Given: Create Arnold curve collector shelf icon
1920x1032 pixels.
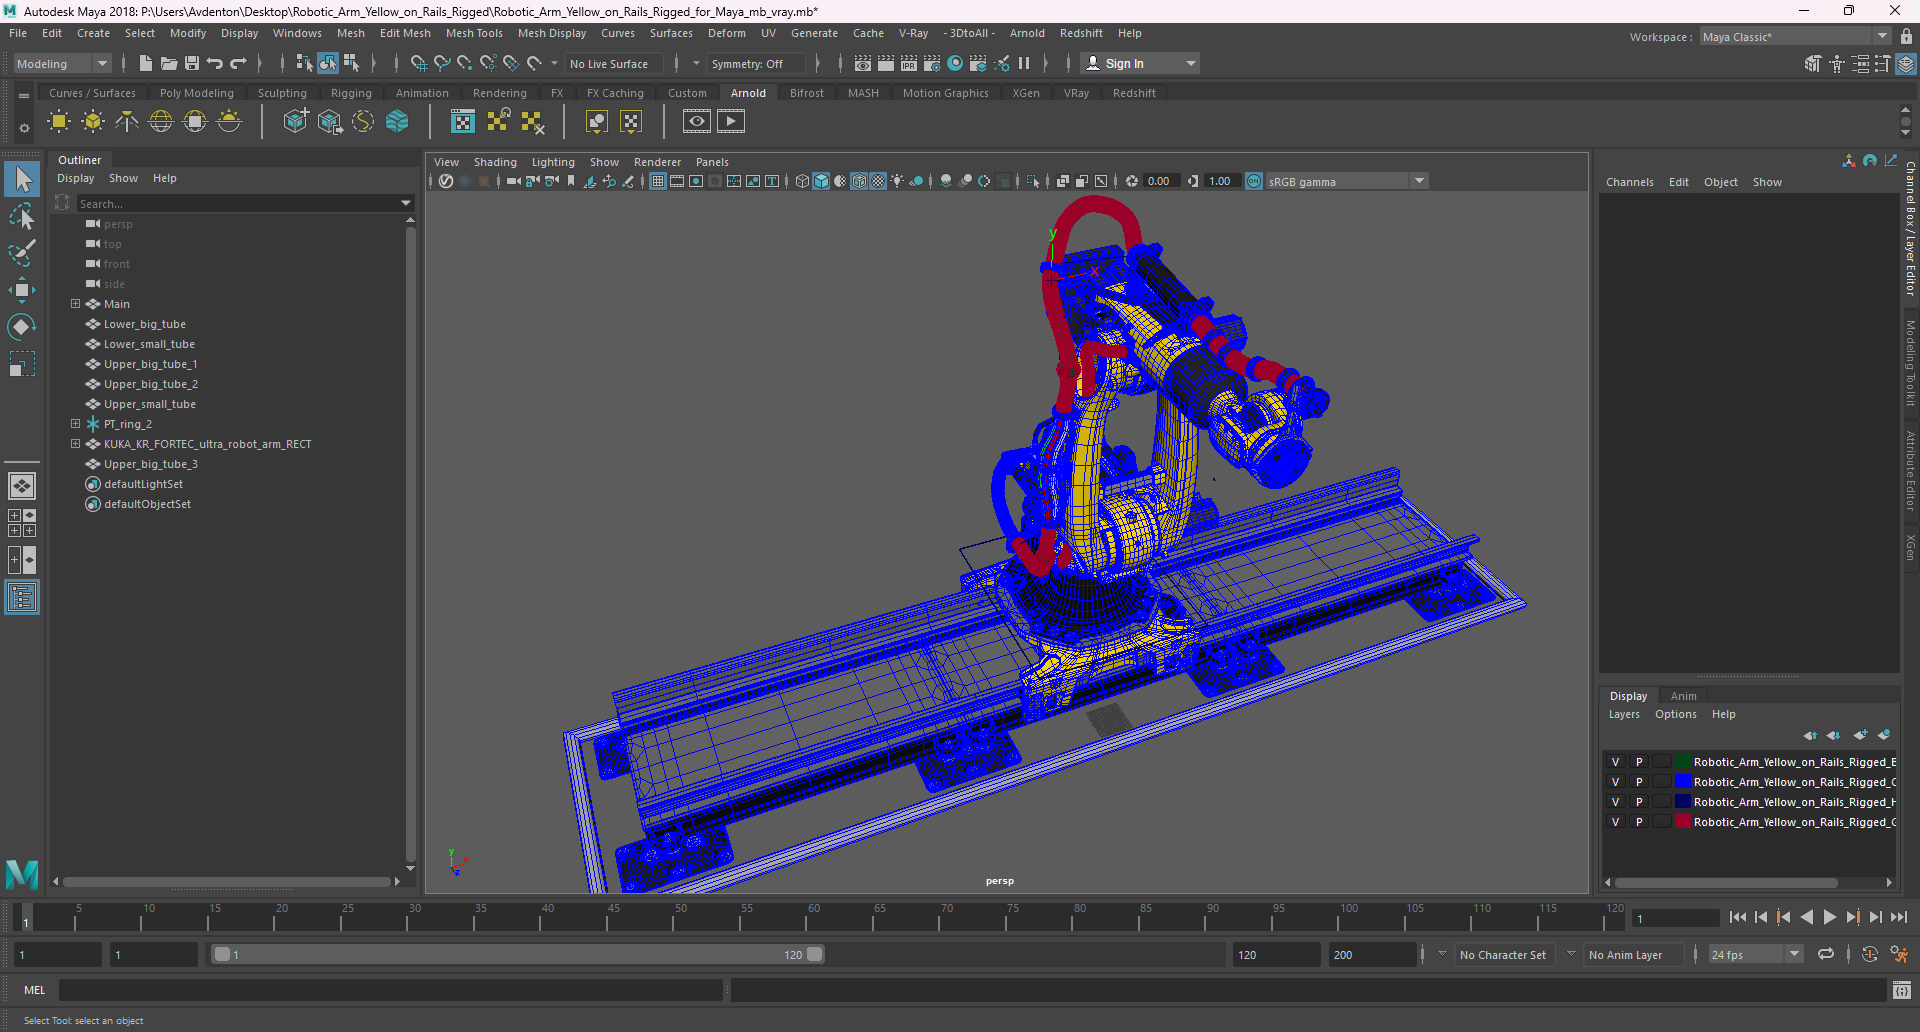Looking at the screenshot, I should point(363,122).
